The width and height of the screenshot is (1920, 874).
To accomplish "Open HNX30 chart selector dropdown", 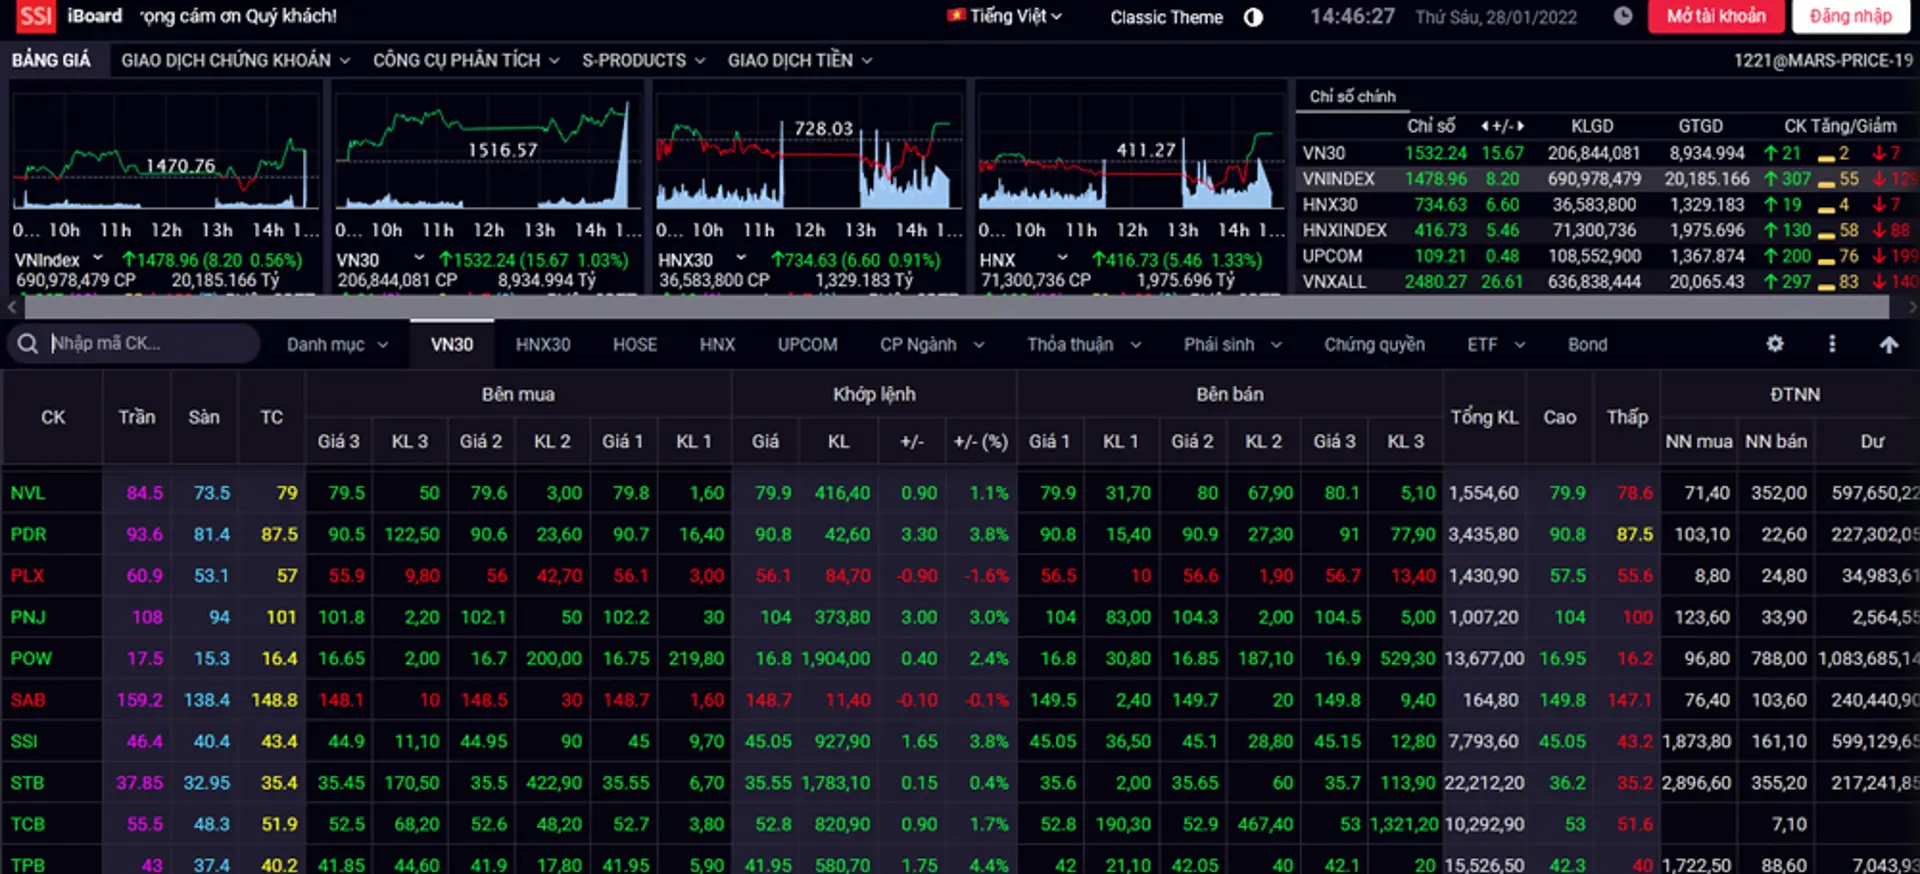I will pos(741,259).
